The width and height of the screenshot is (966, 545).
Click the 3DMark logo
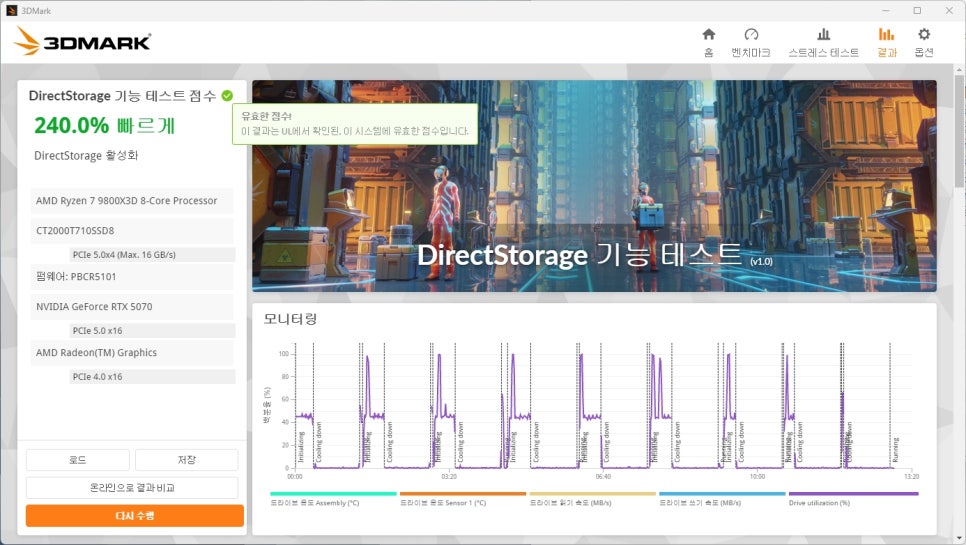tap(83, 41)
